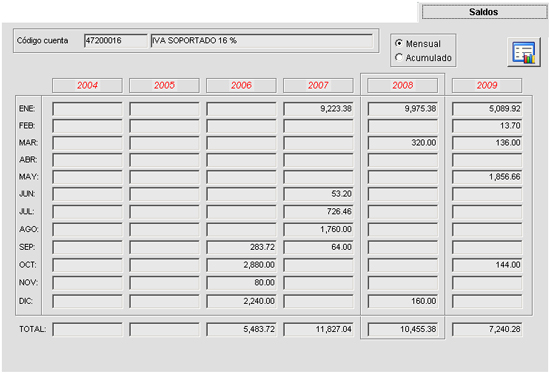Click the 726.46 cell for JUL 2007

(x=318, y=212)
